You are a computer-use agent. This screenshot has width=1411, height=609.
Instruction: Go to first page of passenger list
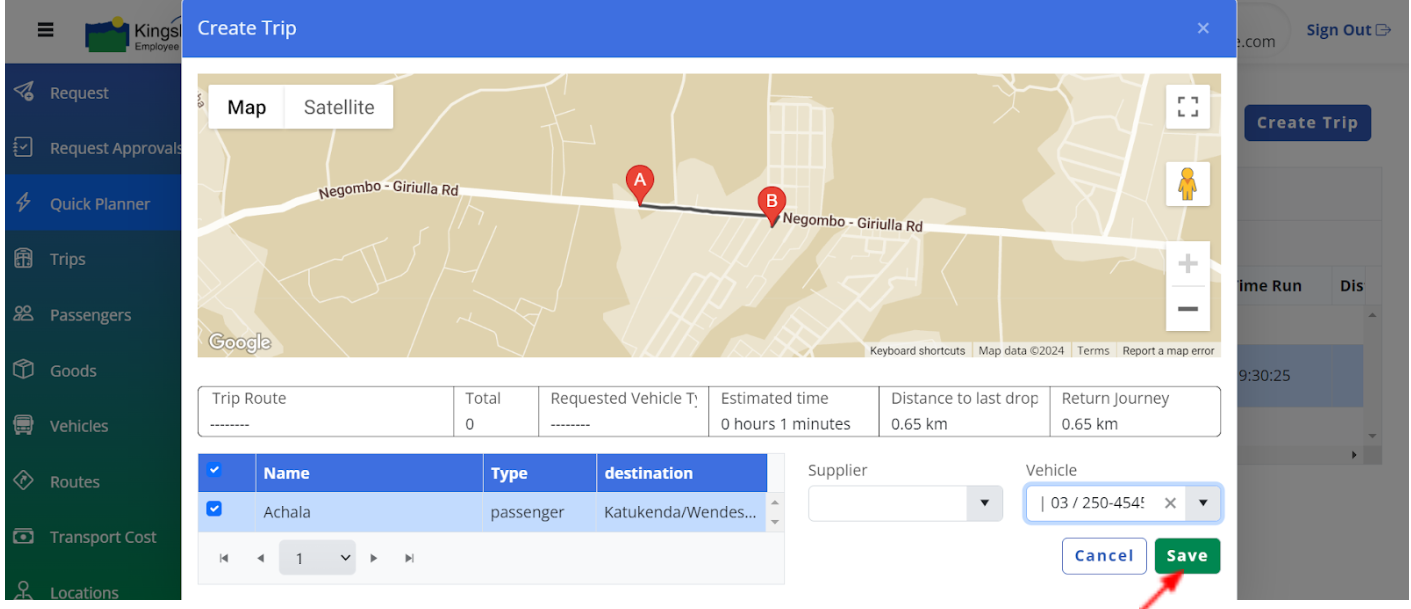(224, 558)
